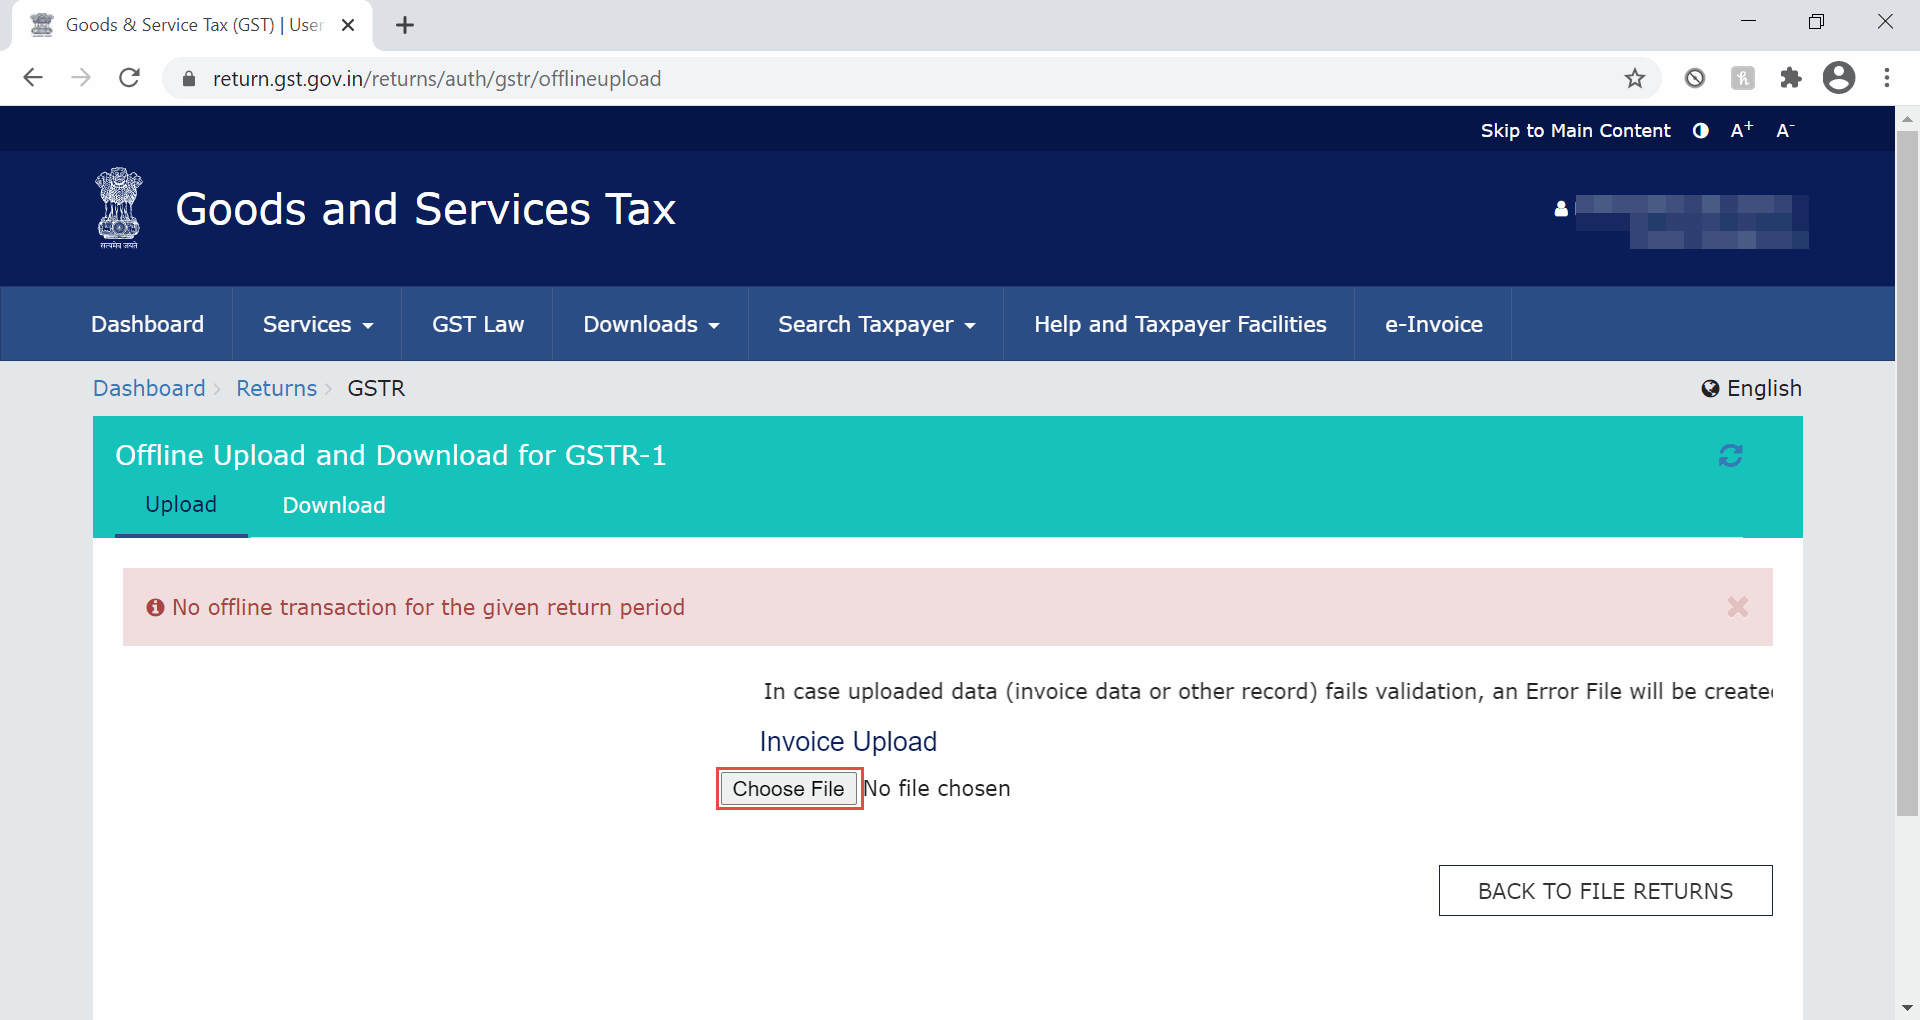
Task: Expand the Search Taxpayer dropdown
Action: click(x=876, y=324)
